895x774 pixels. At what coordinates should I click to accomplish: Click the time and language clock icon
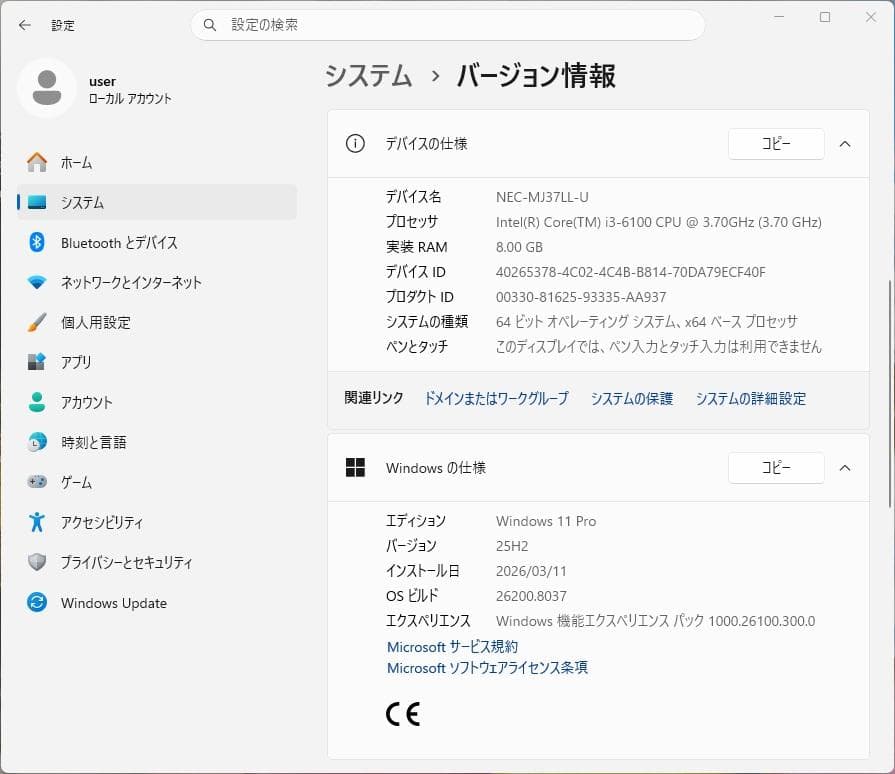pyautogui.click(x=37, y=442)
